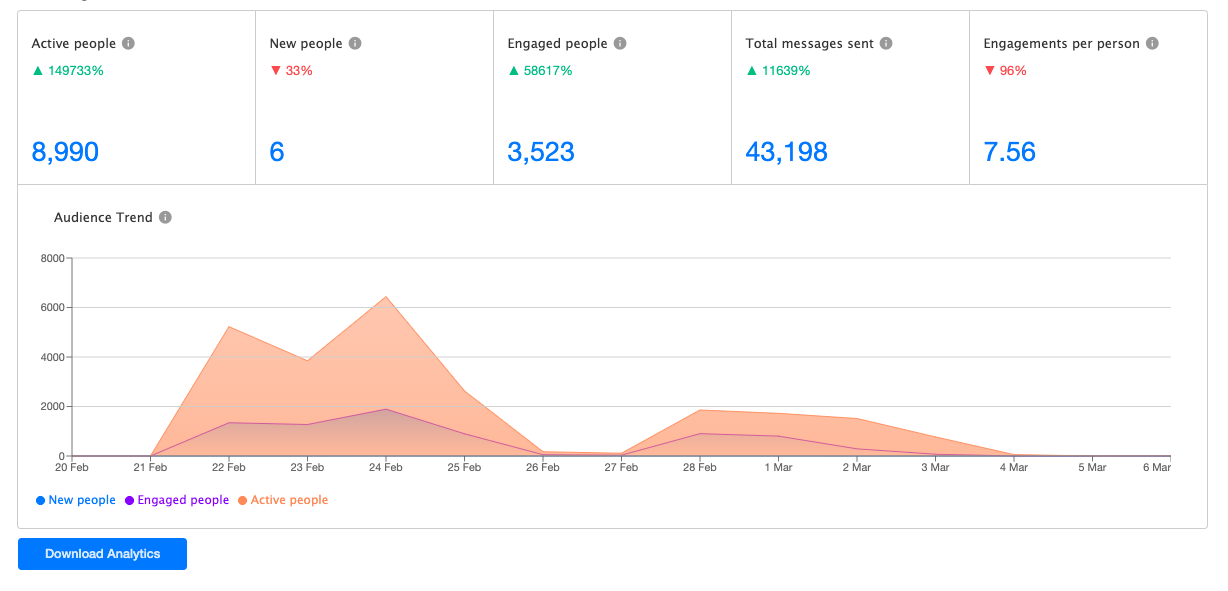This screenshot has height=591, width=1228.
Task: Click the 8000 y-axis label
Action: (x=52, y=258)
